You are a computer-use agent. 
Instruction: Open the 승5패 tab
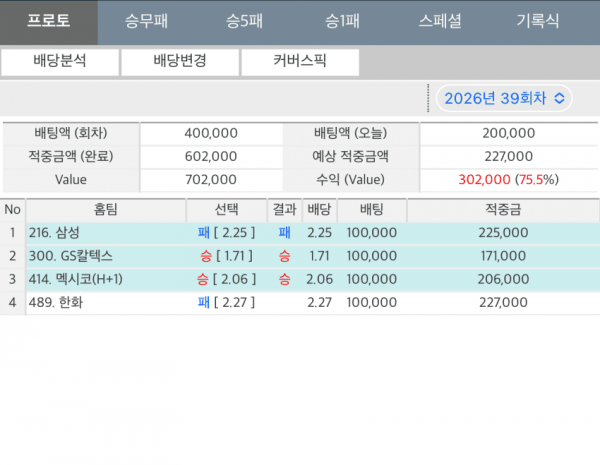247,21
